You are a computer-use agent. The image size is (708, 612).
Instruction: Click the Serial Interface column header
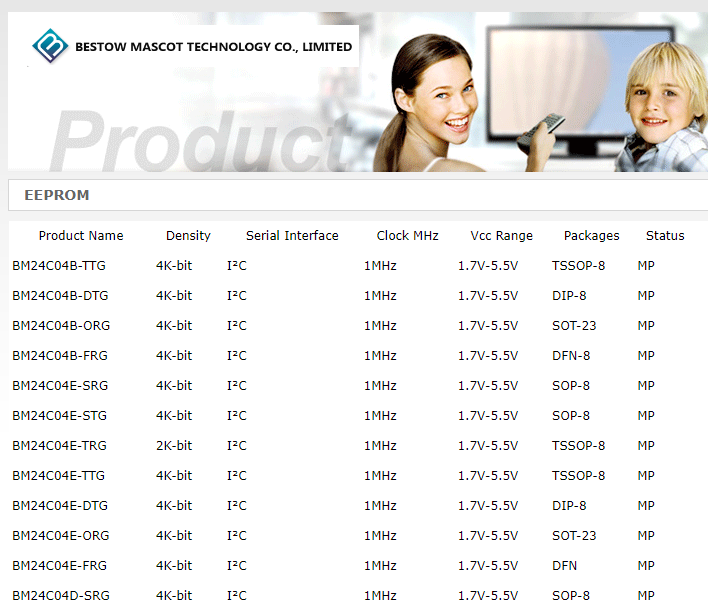pyautogui.click(x=292, y=236)
